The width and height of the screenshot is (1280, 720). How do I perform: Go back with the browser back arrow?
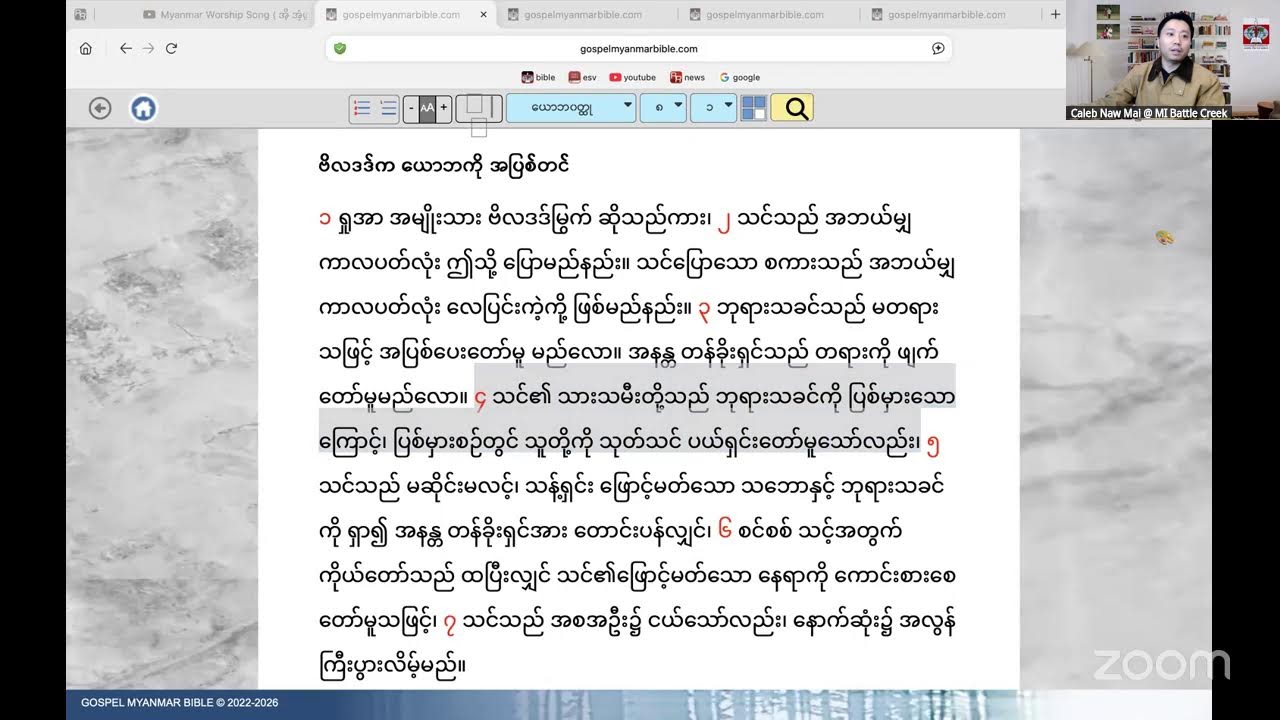pos(125,48)
